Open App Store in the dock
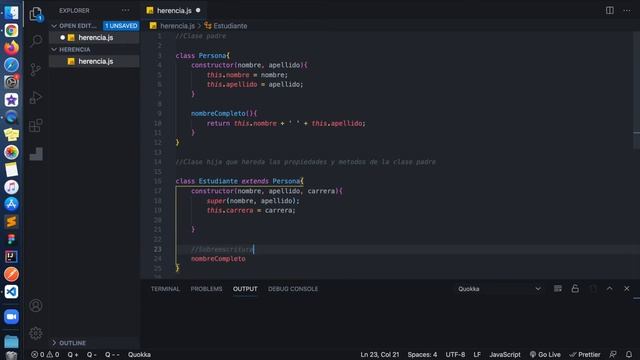The width and height of the screenshot is (640, 360). tap(11, 204)
